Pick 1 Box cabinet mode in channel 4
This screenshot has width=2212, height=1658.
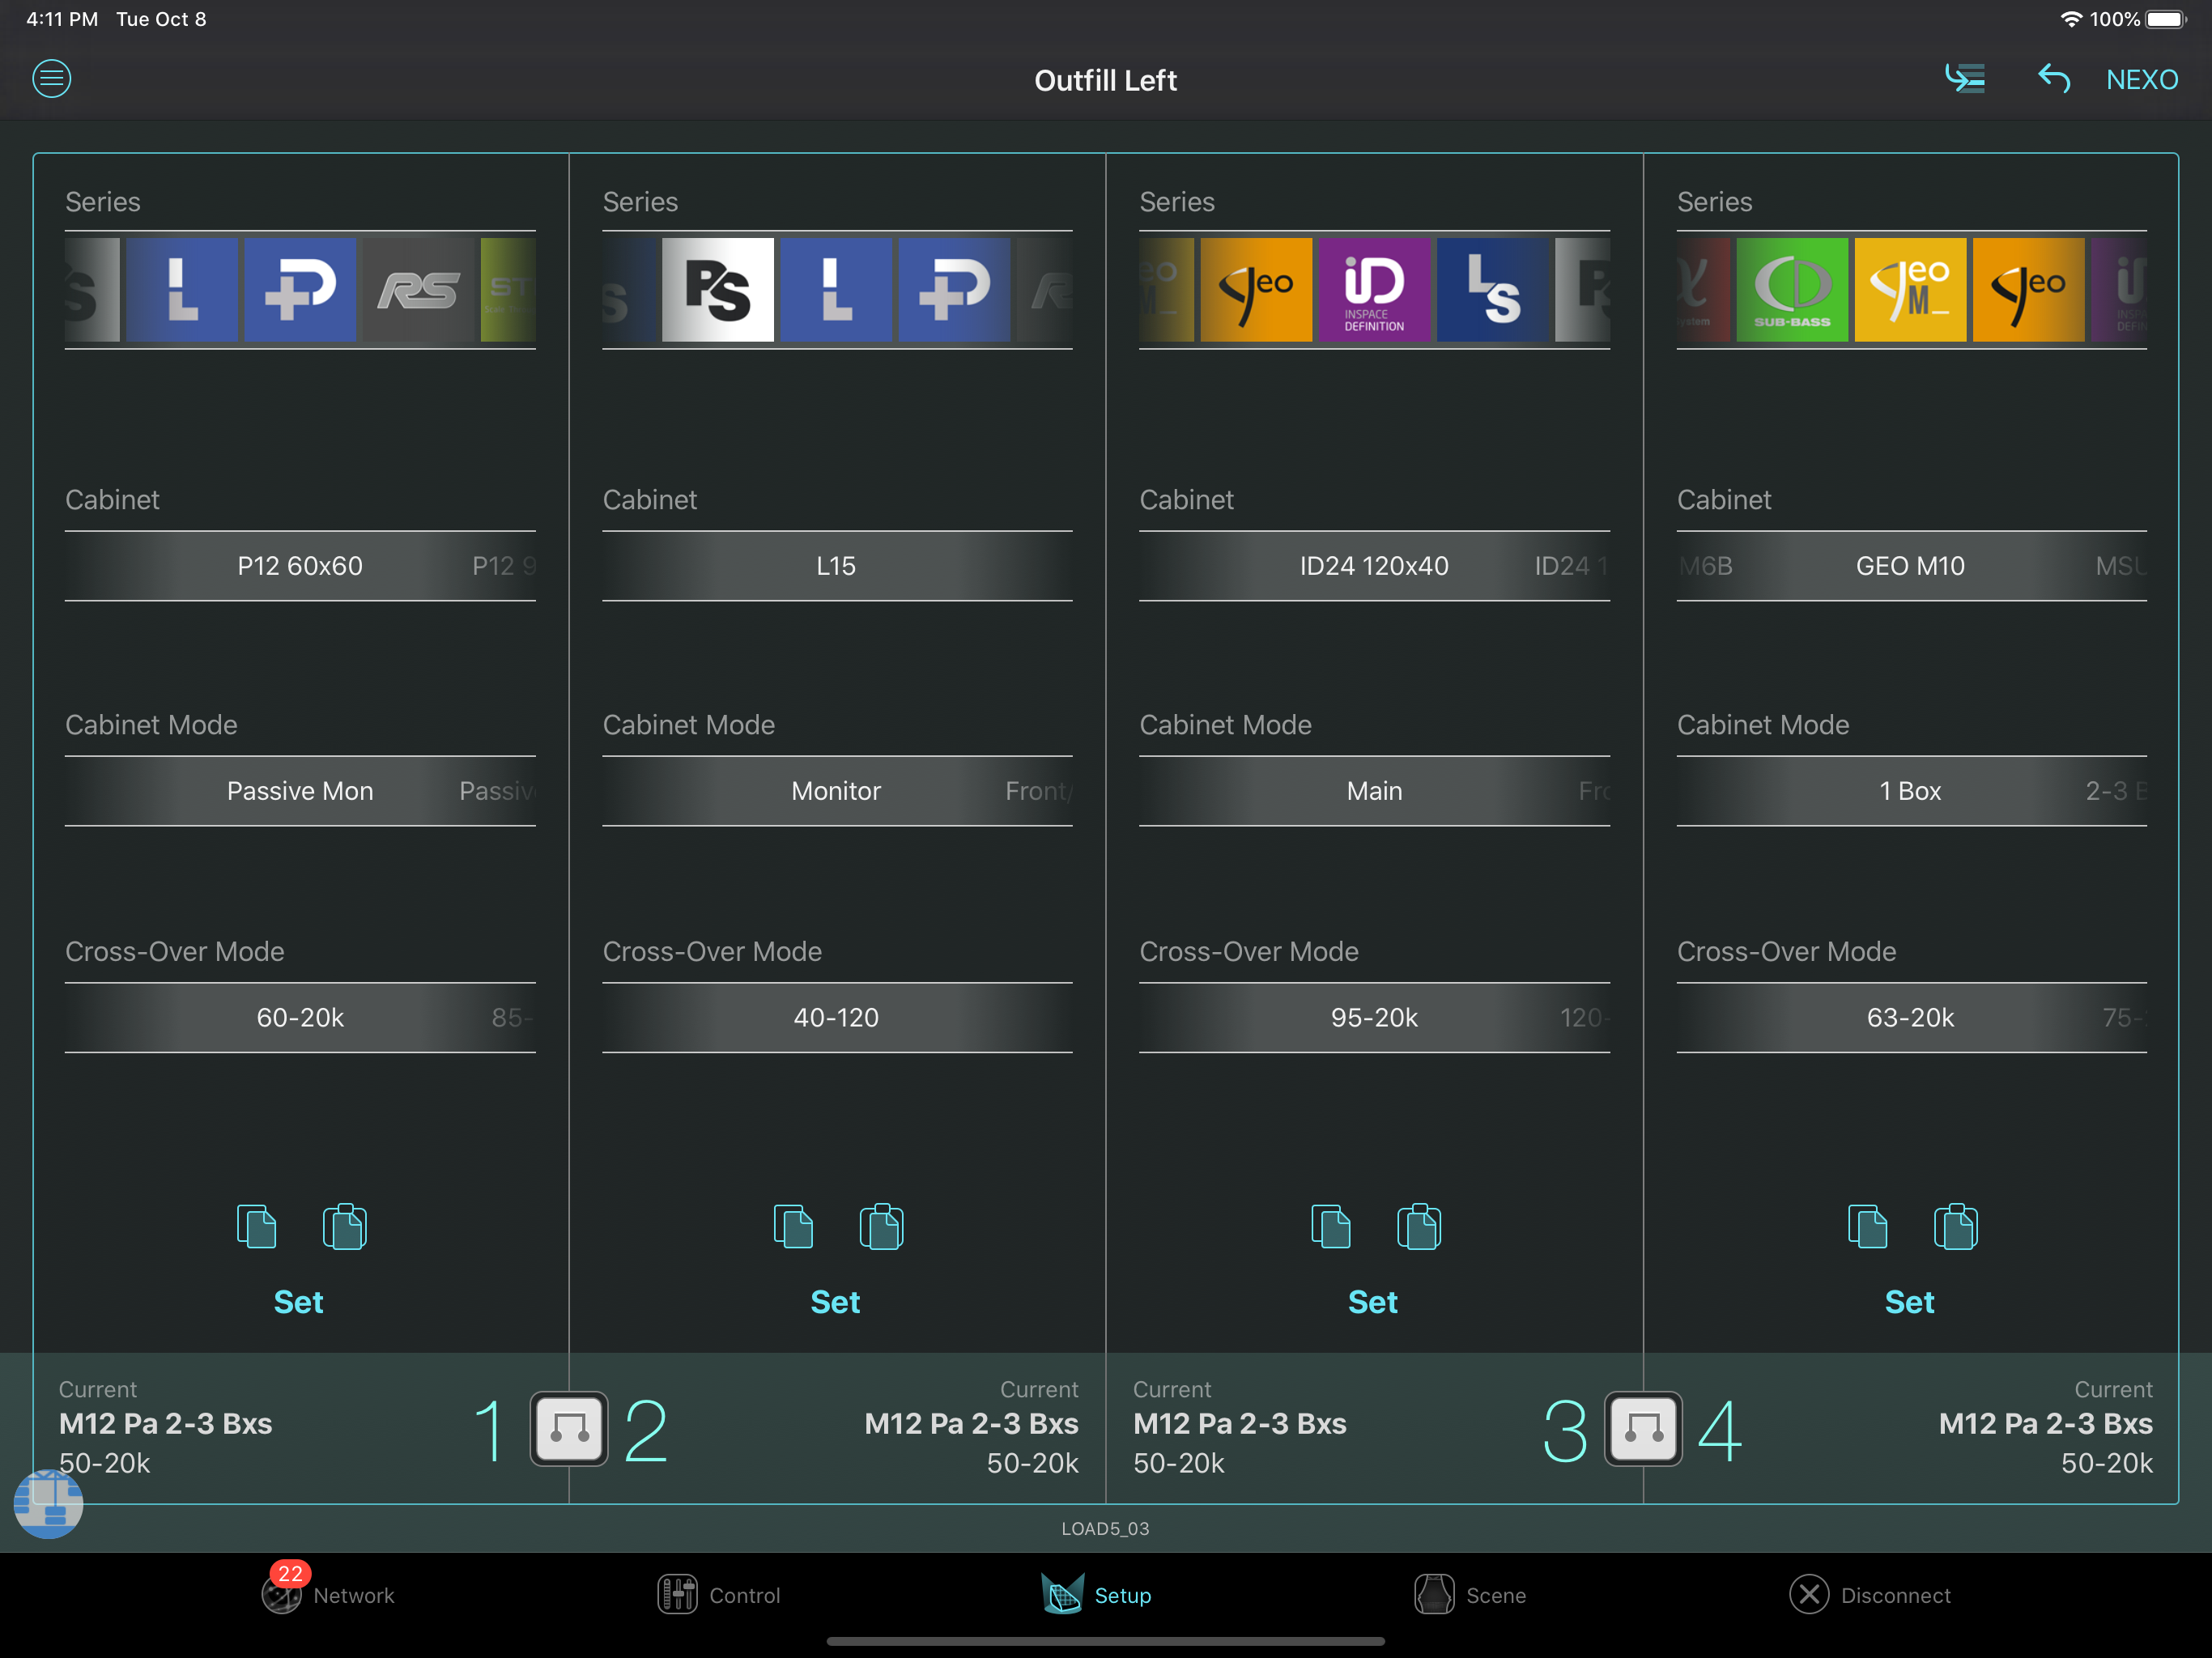1910,791
